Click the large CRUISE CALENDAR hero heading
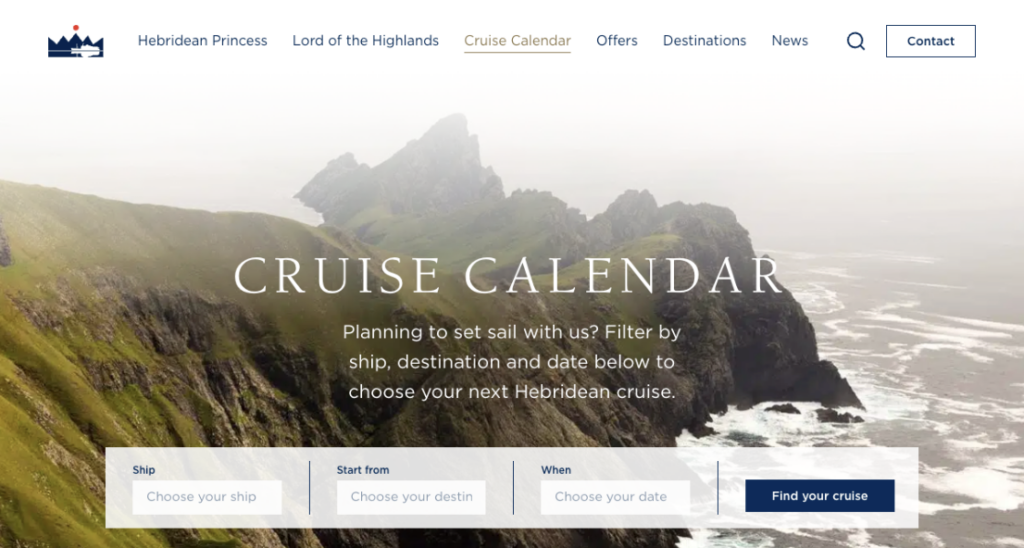This screenshot has height=548, width=1024. (x=511, y=277)
